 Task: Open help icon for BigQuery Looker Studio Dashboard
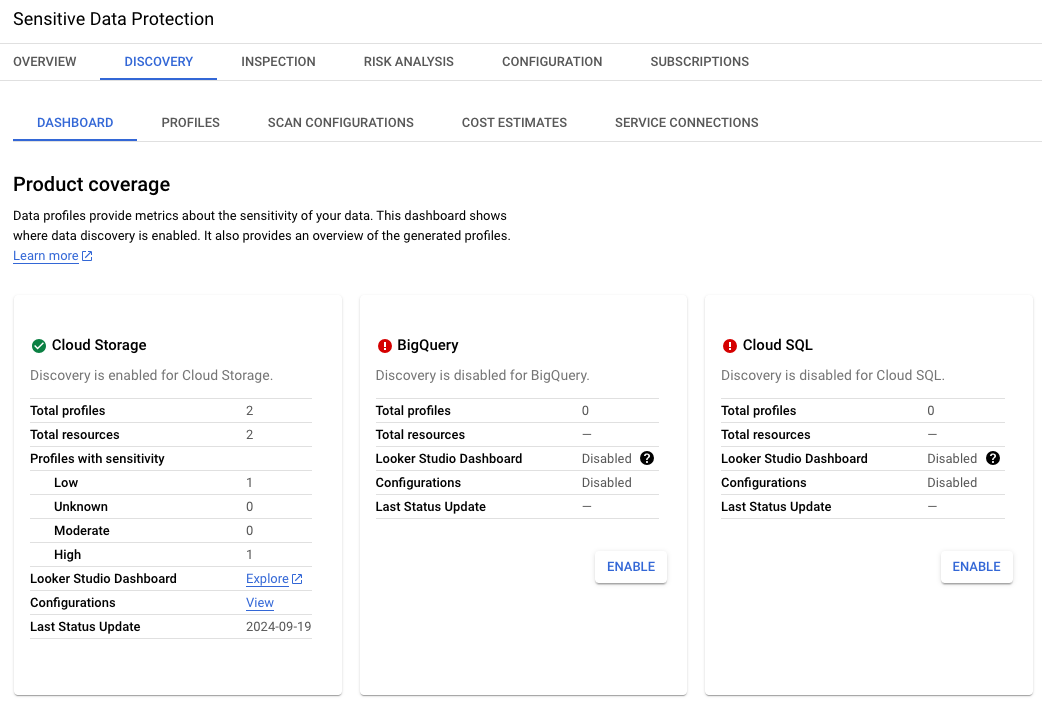tap(647, 458)
